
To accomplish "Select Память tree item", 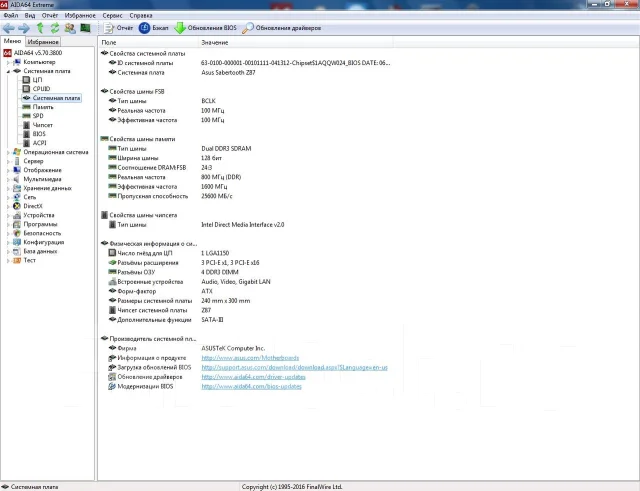I will (43, 107).
